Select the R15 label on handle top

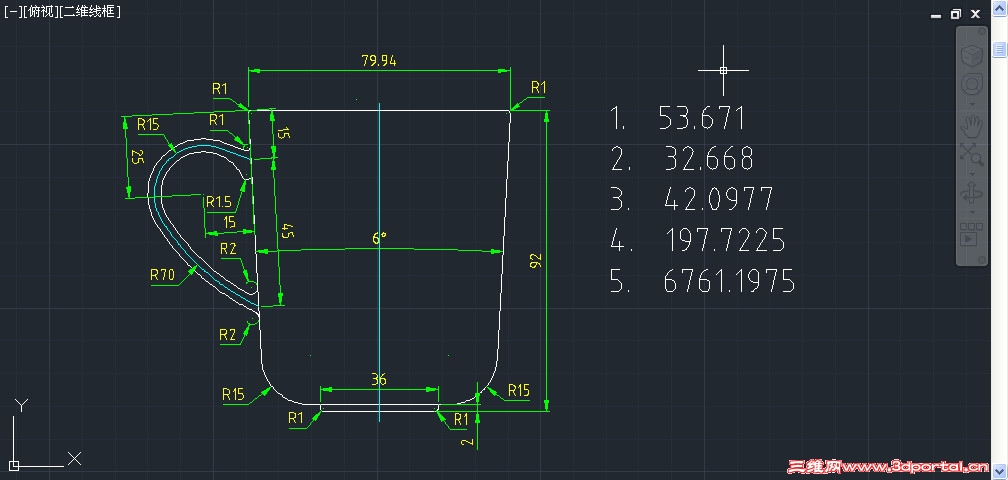tap(148, 124)
